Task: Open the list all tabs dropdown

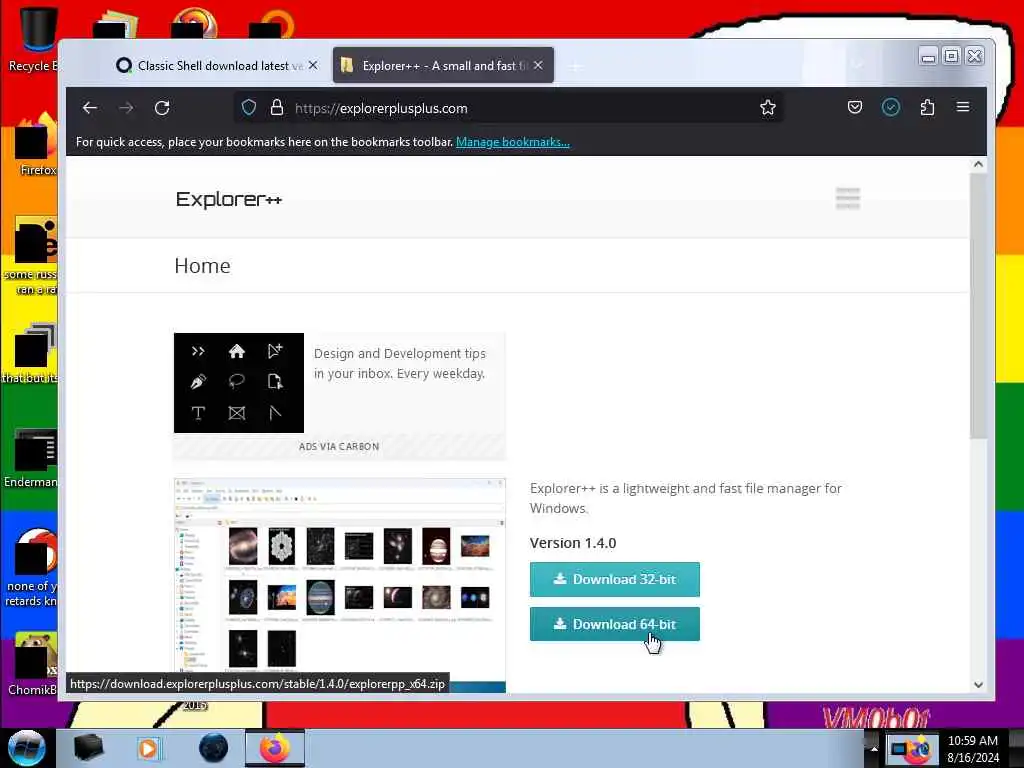Action: pos(857,65)
